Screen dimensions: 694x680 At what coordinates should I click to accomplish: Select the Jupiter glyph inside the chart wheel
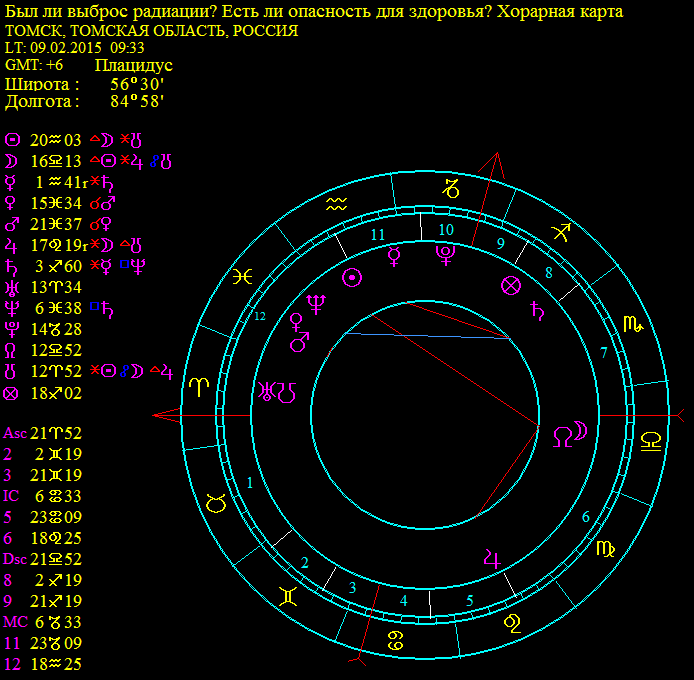point(492,559)
